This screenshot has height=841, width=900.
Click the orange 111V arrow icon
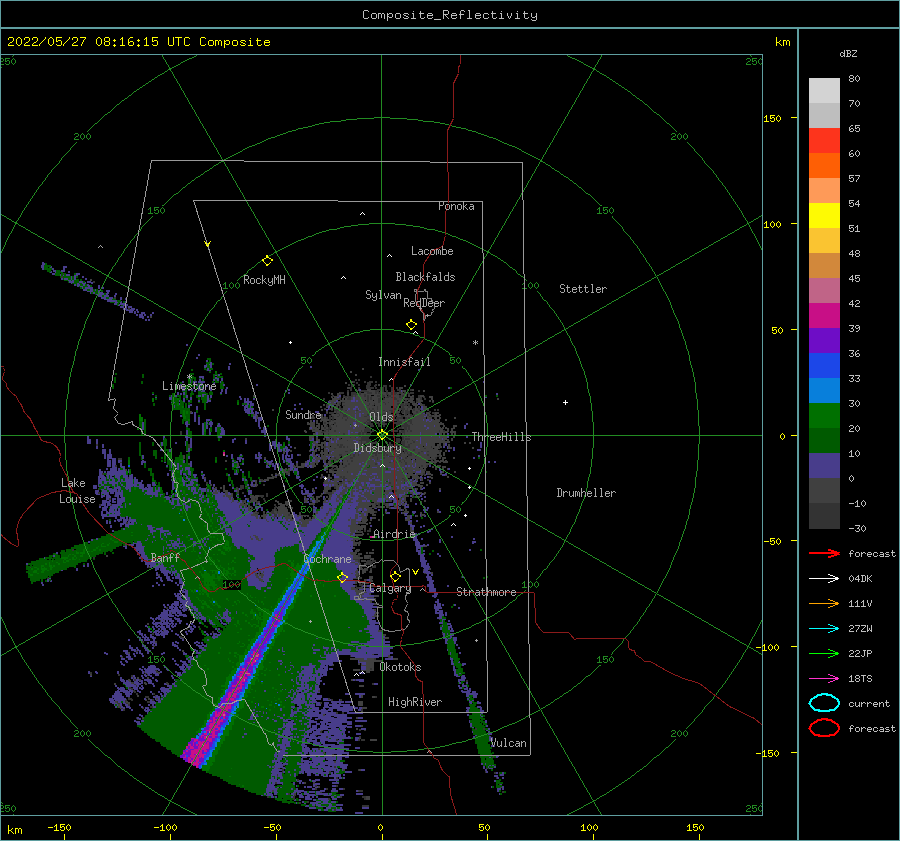824,603
